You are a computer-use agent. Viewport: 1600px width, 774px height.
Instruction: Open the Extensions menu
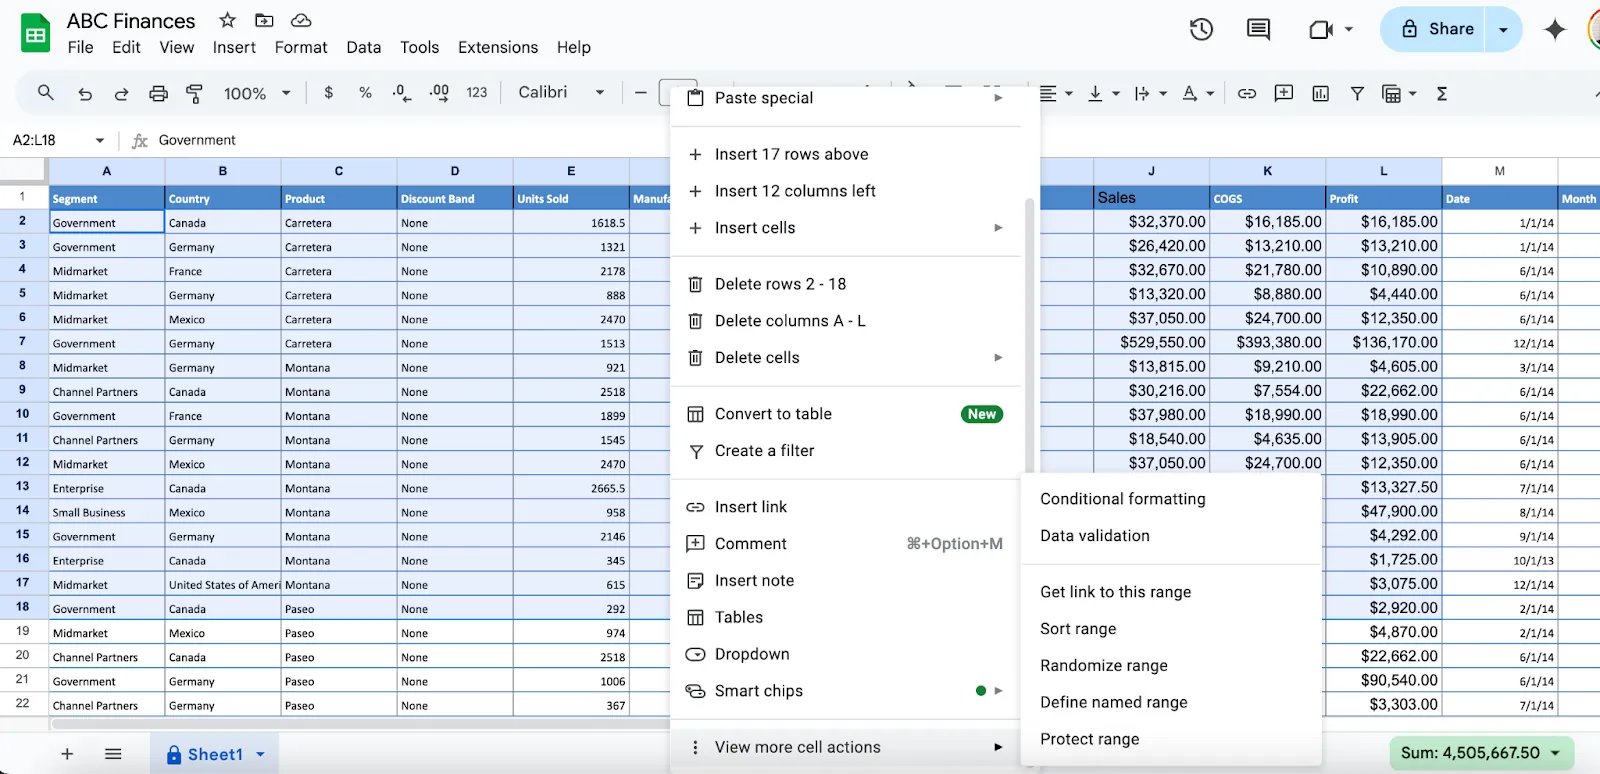coord(498,47)
